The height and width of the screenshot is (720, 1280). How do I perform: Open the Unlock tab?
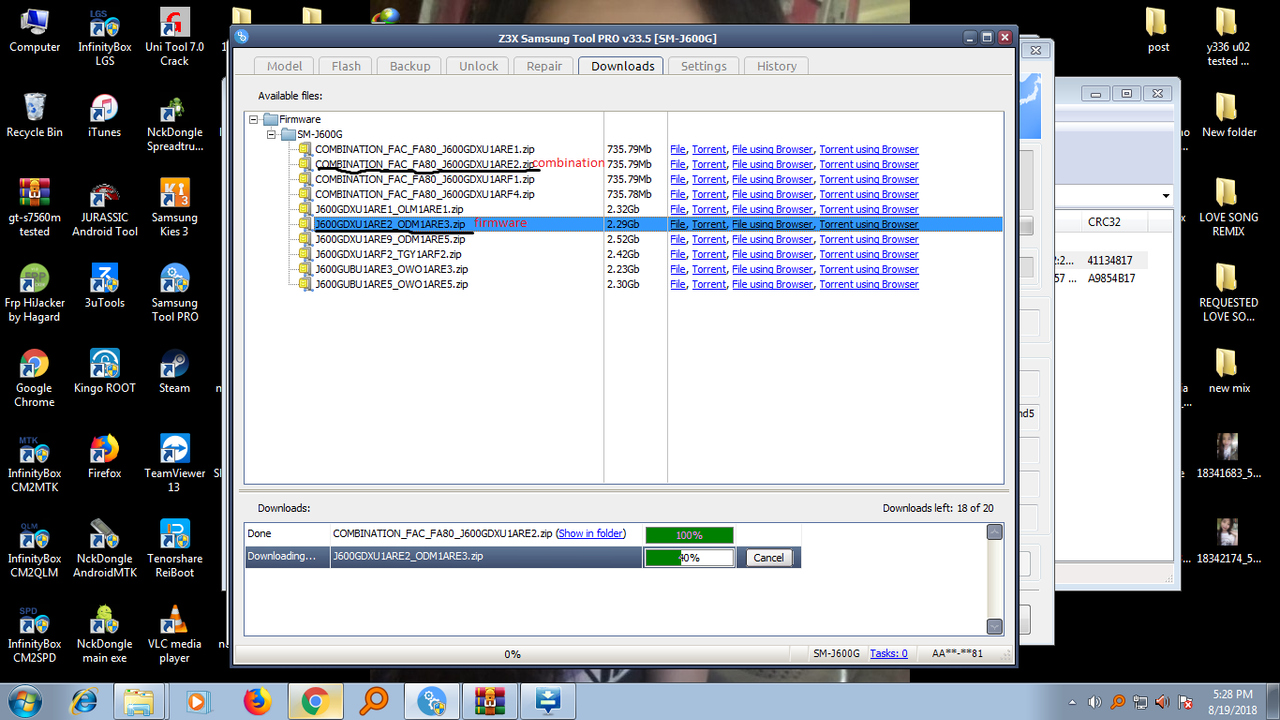(479, 66)
